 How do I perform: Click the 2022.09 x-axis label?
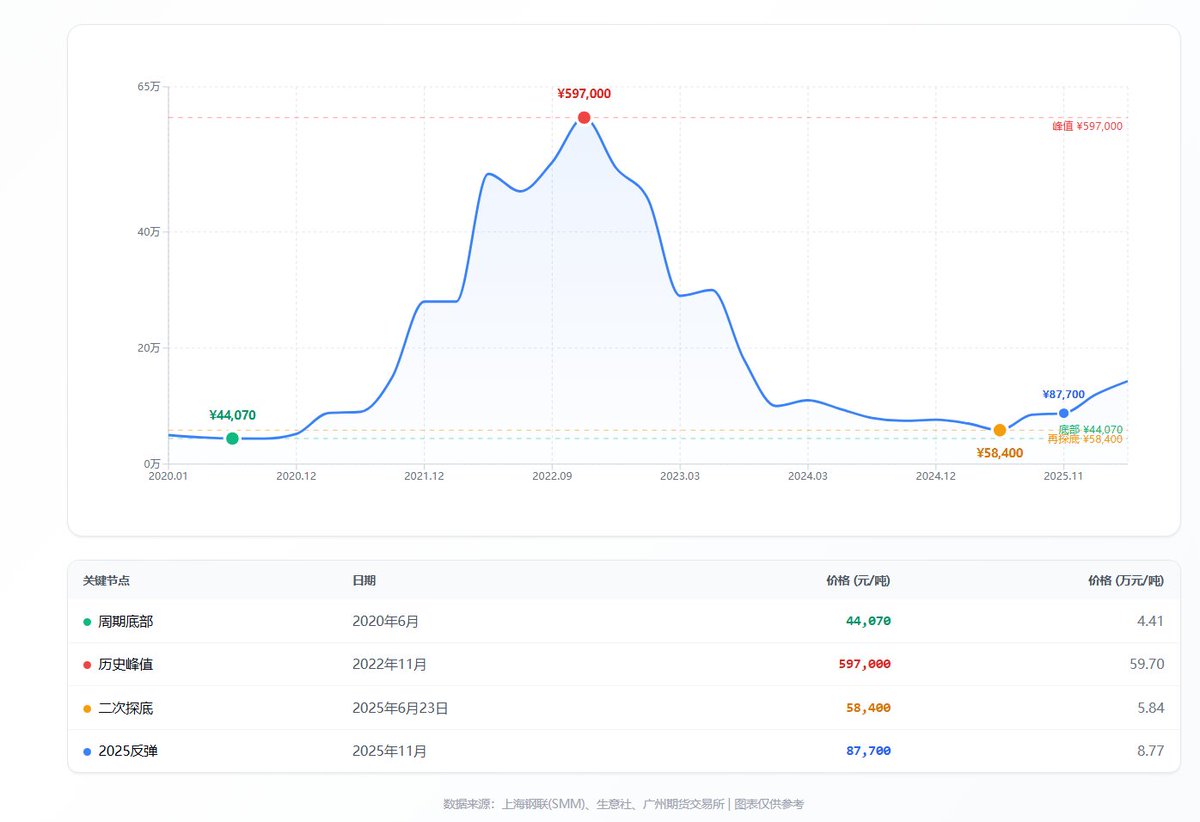coord(554,476)
